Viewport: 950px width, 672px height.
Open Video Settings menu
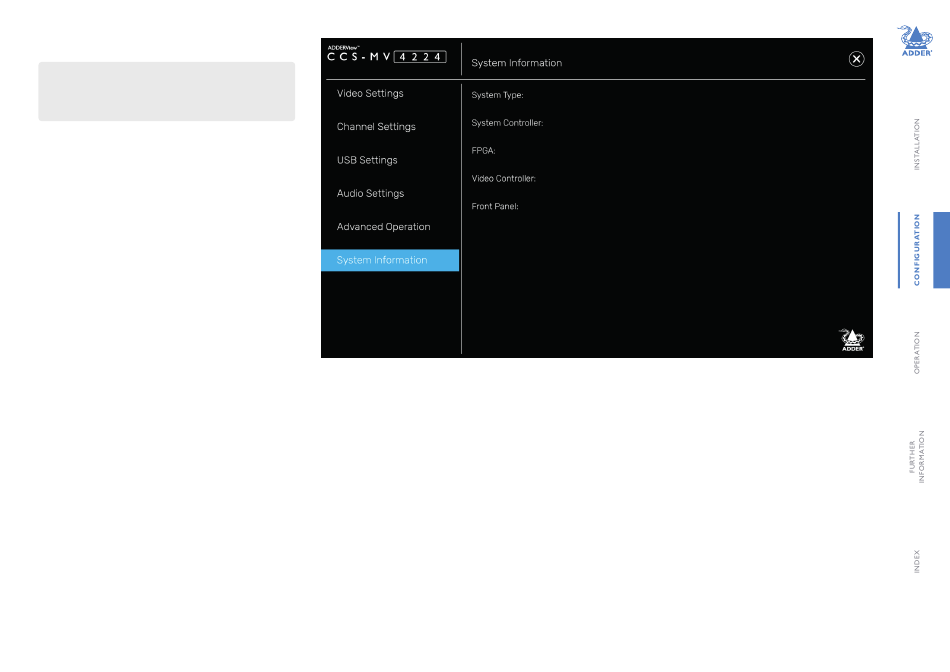[370, 93]
